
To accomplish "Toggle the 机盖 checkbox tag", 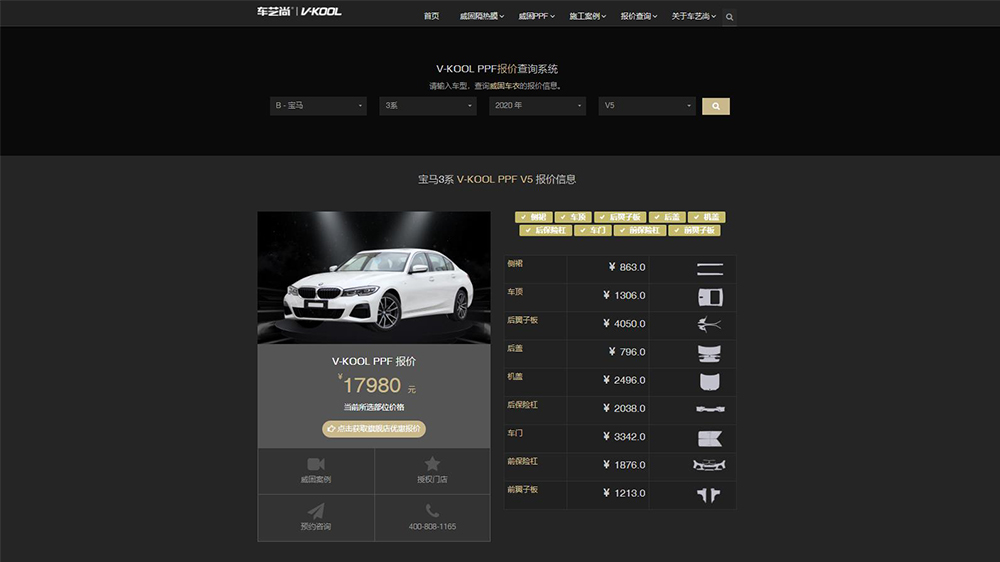I will coord(707,217).
